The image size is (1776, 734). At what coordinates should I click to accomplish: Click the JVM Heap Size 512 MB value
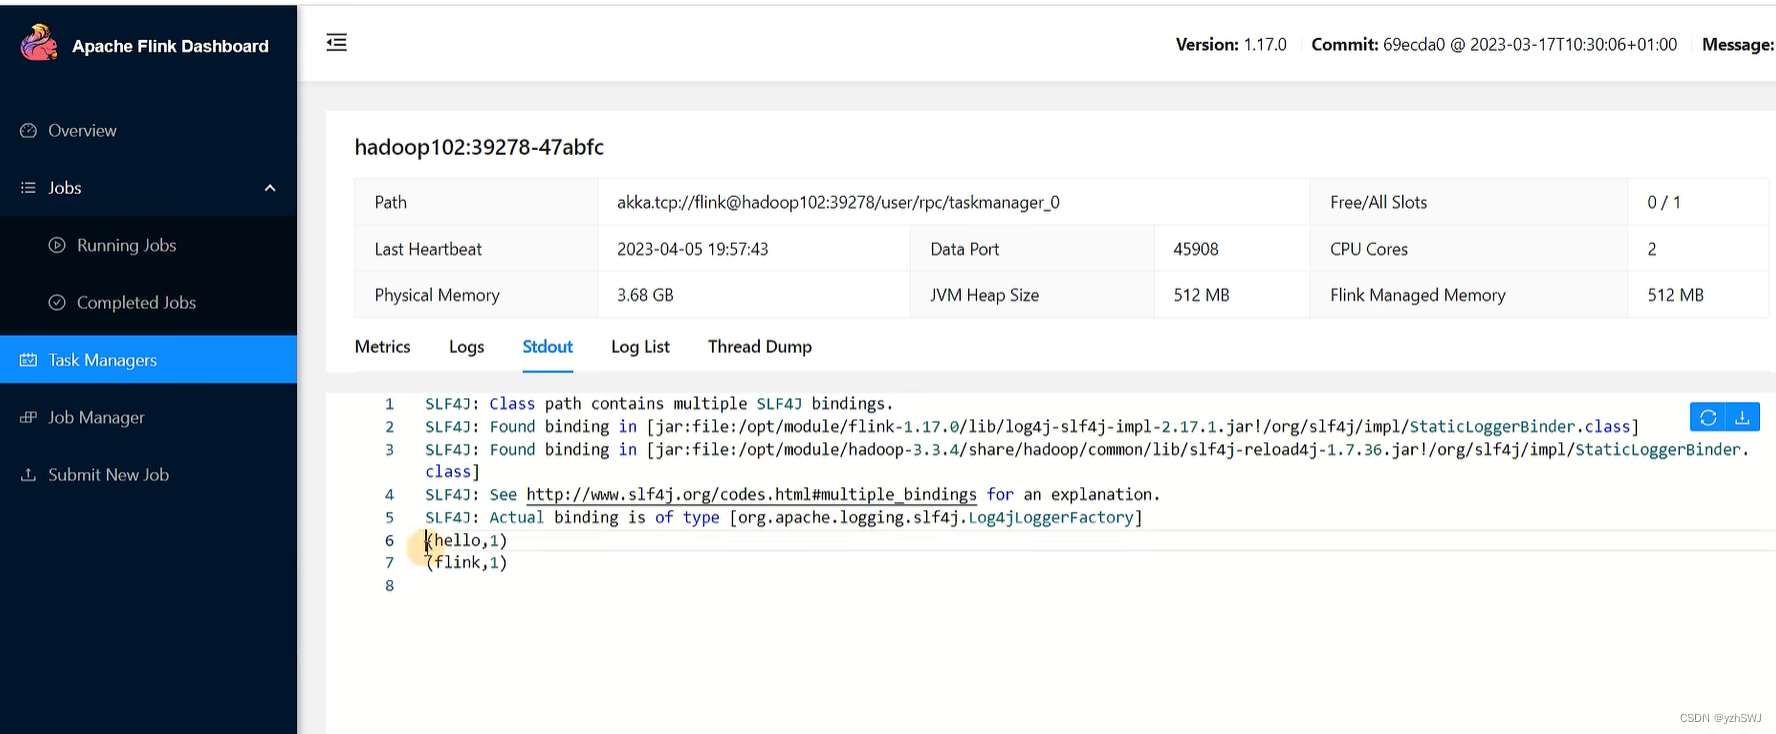click(x=1201, y=295)
